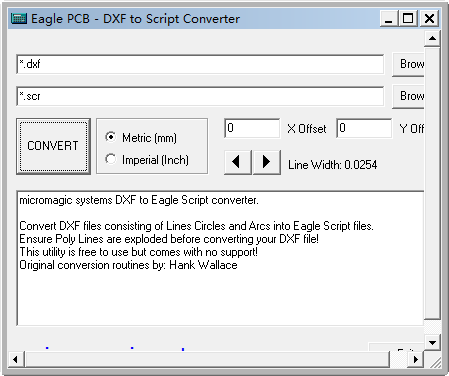The width and height of the screenshot is (449, 376).
Task: Click horizontal scrollbar left arrow
Action: (x=15, y=360)
